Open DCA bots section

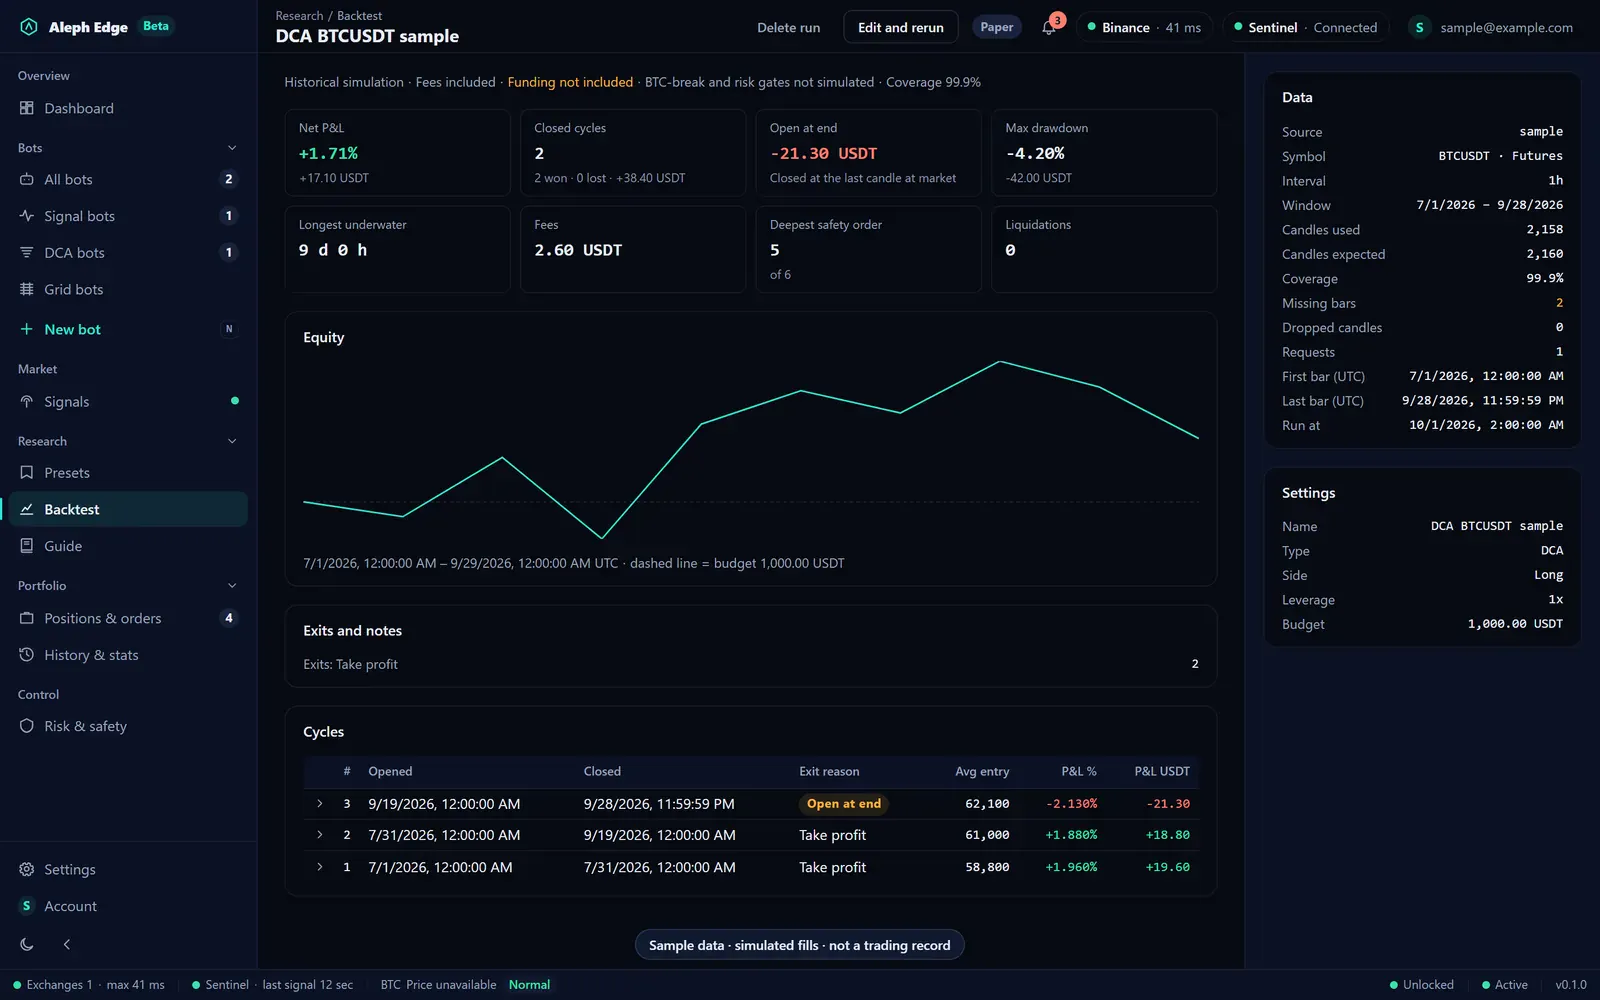[x=128, y=253]
